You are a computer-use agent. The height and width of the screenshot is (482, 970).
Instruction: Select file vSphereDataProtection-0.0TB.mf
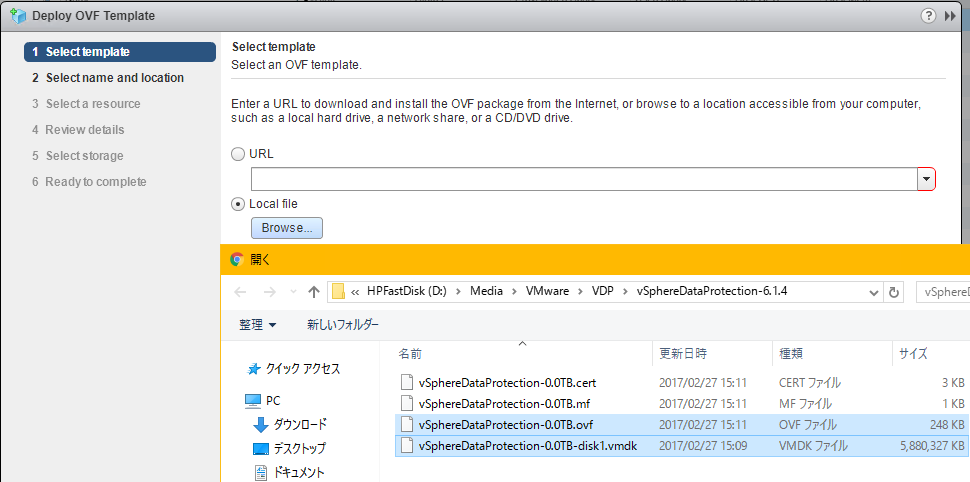504,403
